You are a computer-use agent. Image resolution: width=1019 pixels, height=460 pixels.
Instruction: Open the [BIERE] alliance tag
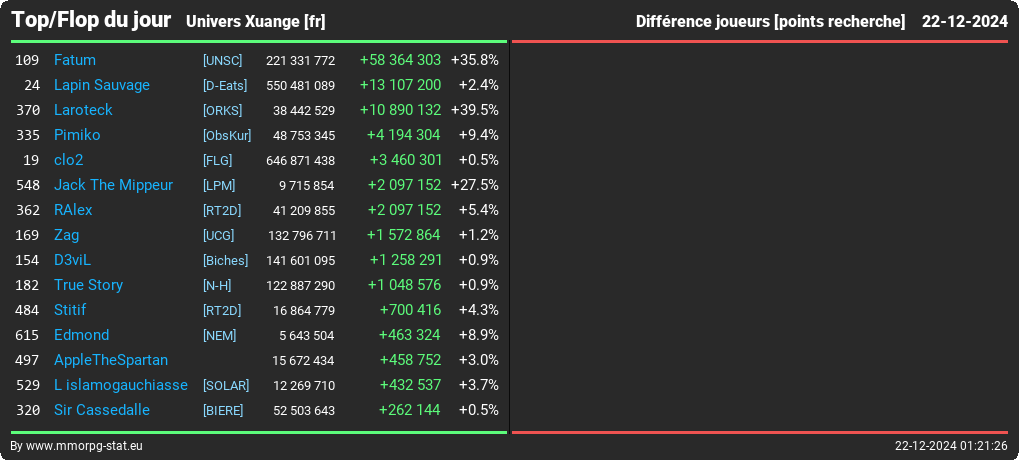[x=223, y=411]
